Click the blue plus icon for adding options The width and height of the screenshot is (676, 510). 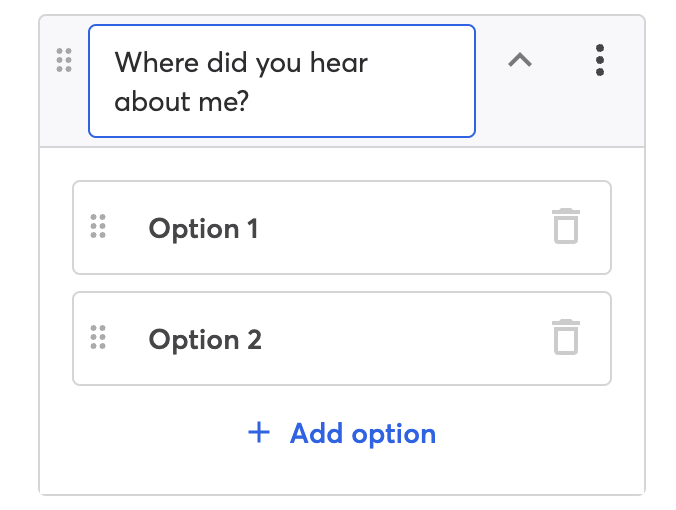pyautogui.click(x=259, y=432)
